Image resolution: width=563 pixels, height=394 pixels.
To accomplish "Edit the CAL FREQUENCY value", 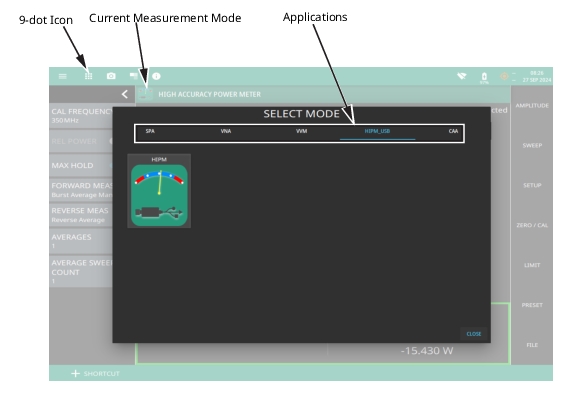I will [x=81, y=116].
